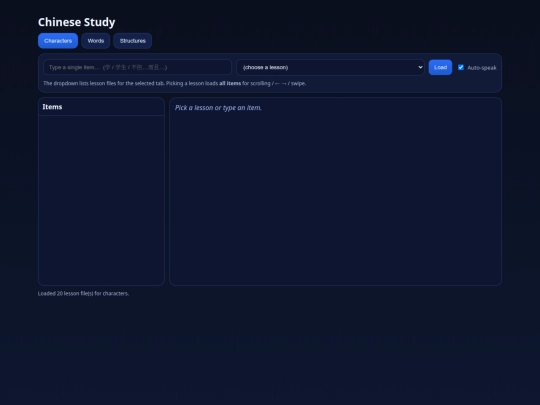540x405 pixels.
Task: Click the Load button
Action: pos(440,67)
